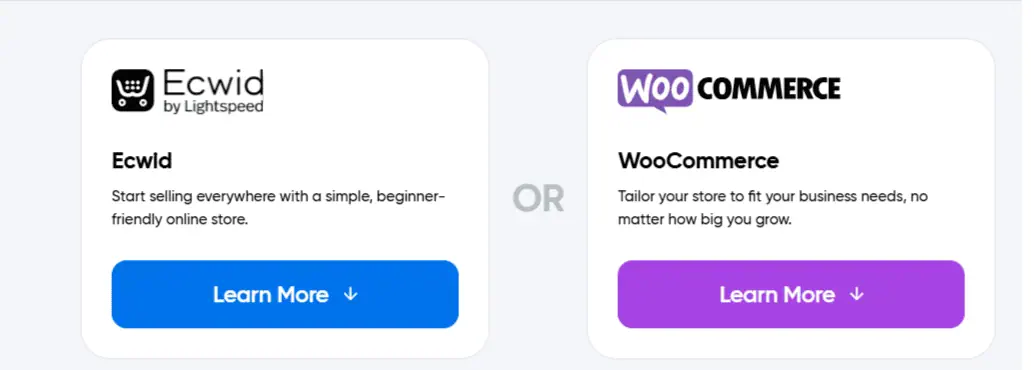Click the large Ecwid wordmark in the logo
1034x370 pixels.
pos(213,83)
